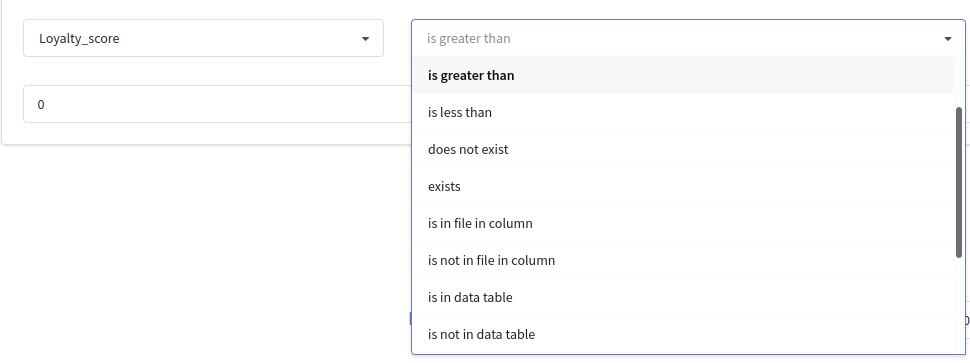The width and height of the screenshot is (970, 363).
Task: Choose the 'is less than' operator
Action: click(683, 113)
